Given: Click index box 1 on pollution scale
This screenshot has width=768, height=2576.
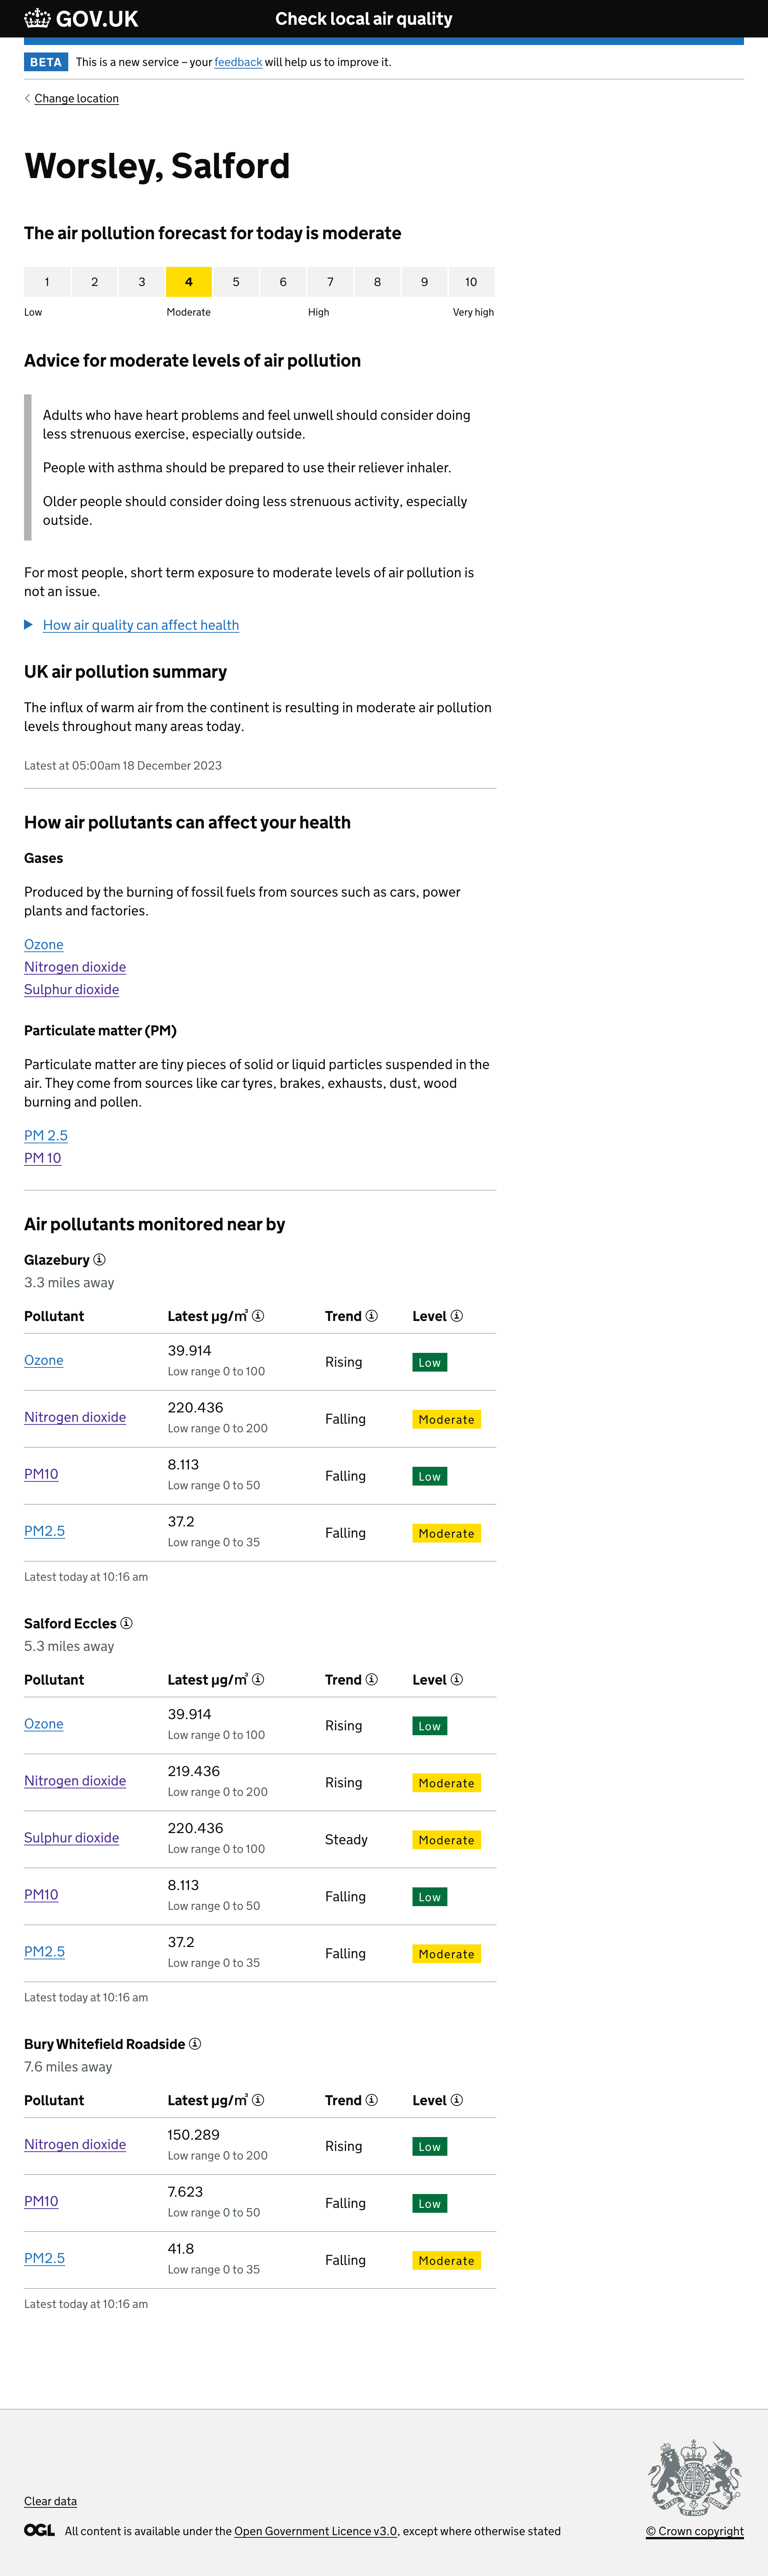Looking at the screenshot, I should point(47,282).
